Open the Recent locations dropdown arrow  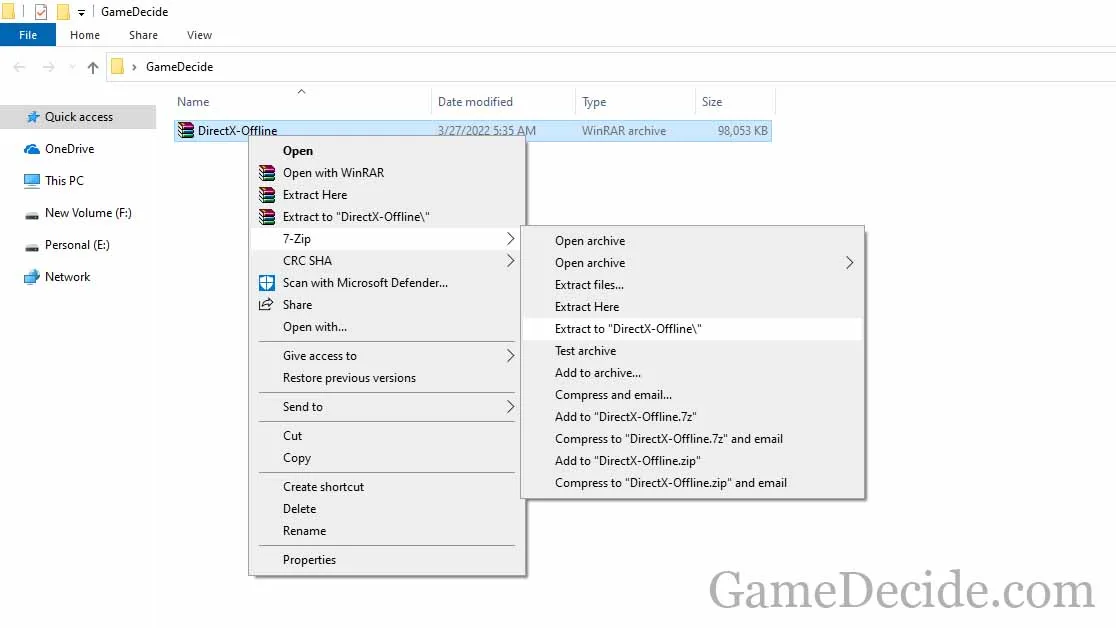point(72,67)
